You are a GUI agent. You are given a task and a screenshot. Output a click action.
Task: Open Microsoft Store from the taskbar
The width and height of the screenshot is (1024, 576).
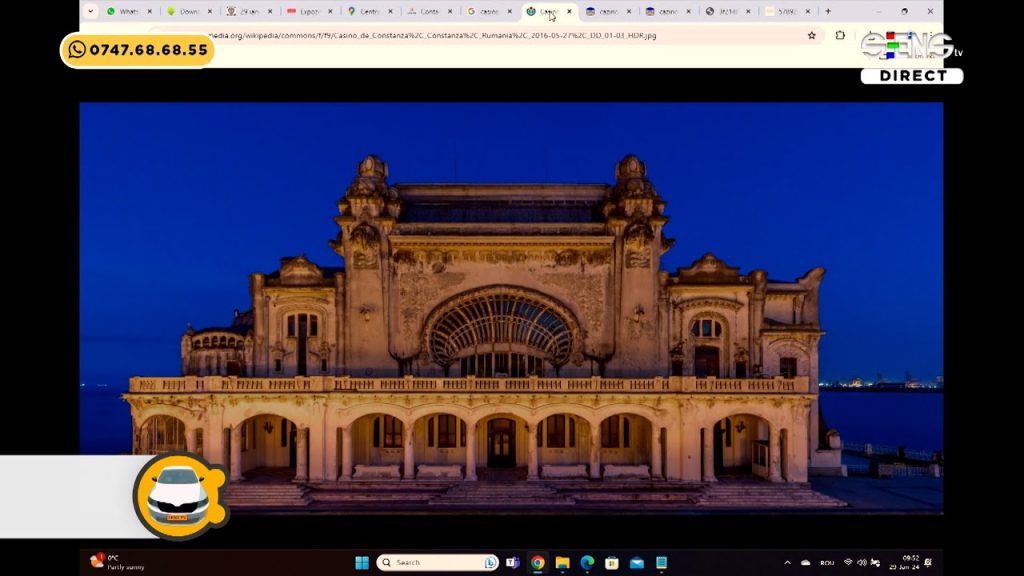tap(611, 563)
